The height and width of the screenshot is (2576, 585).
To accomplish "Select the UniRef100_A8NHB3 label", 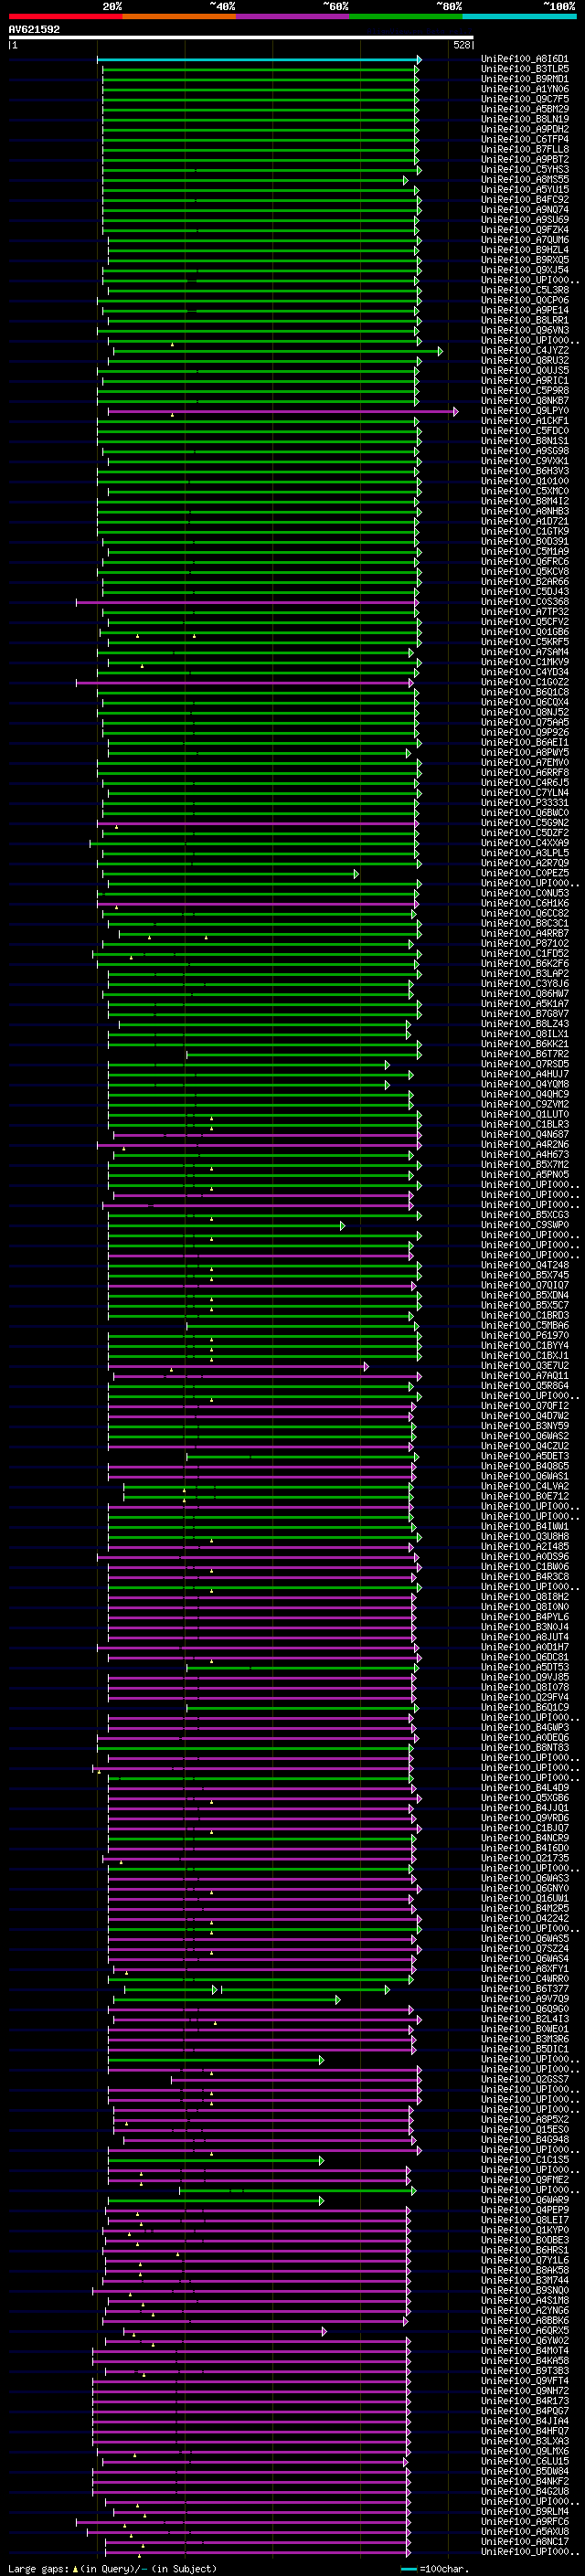I will [525, 512].
